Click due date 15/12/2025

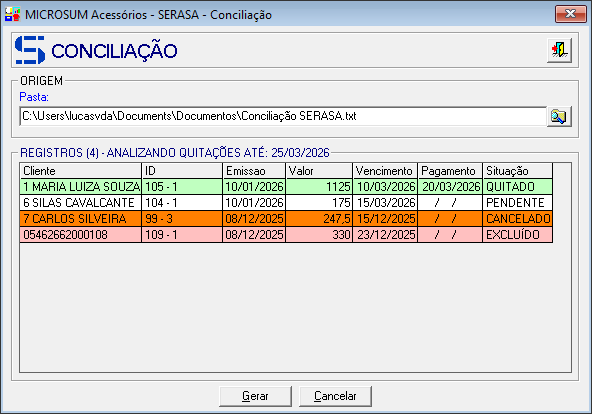(x=385, y=219)
